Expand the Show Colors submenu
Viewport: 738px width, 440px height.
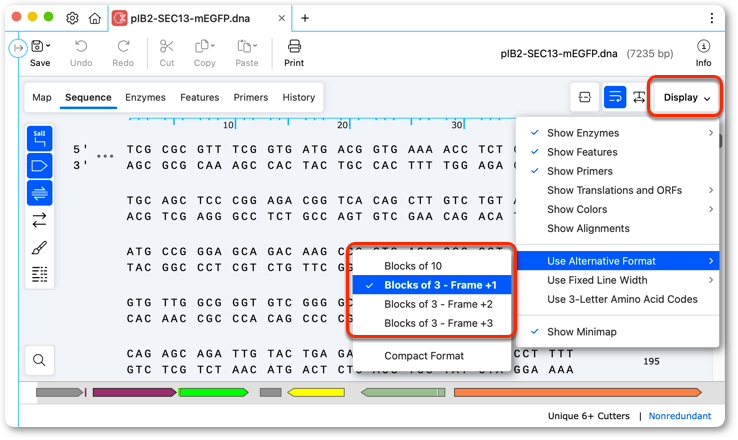(x=618, y=209)
